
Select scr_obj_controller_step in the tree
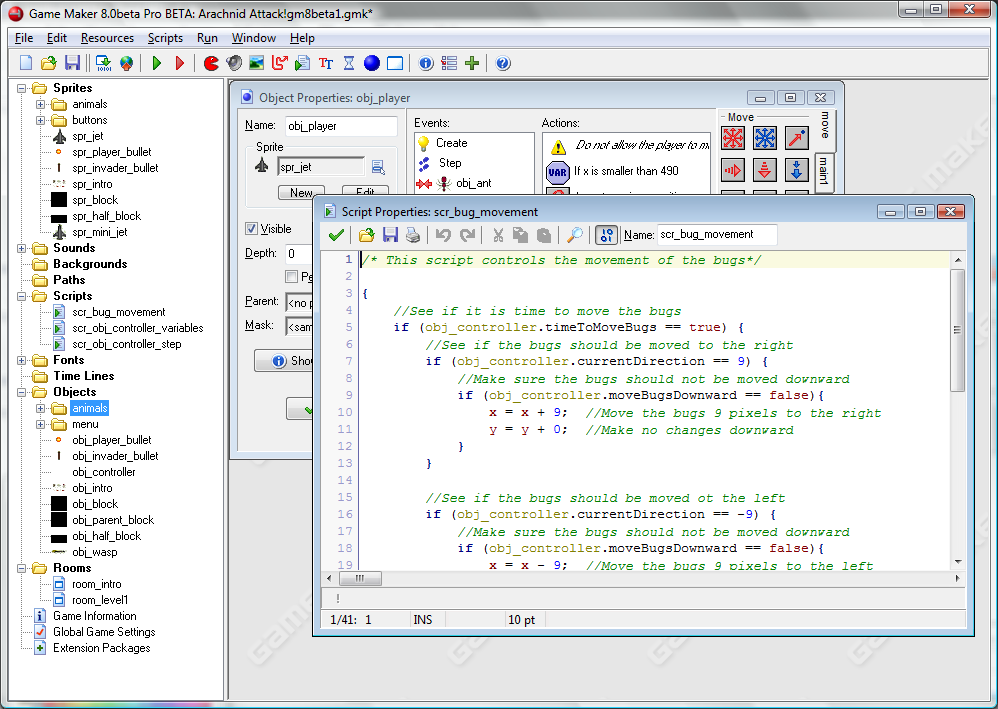(x=127, y=344)
